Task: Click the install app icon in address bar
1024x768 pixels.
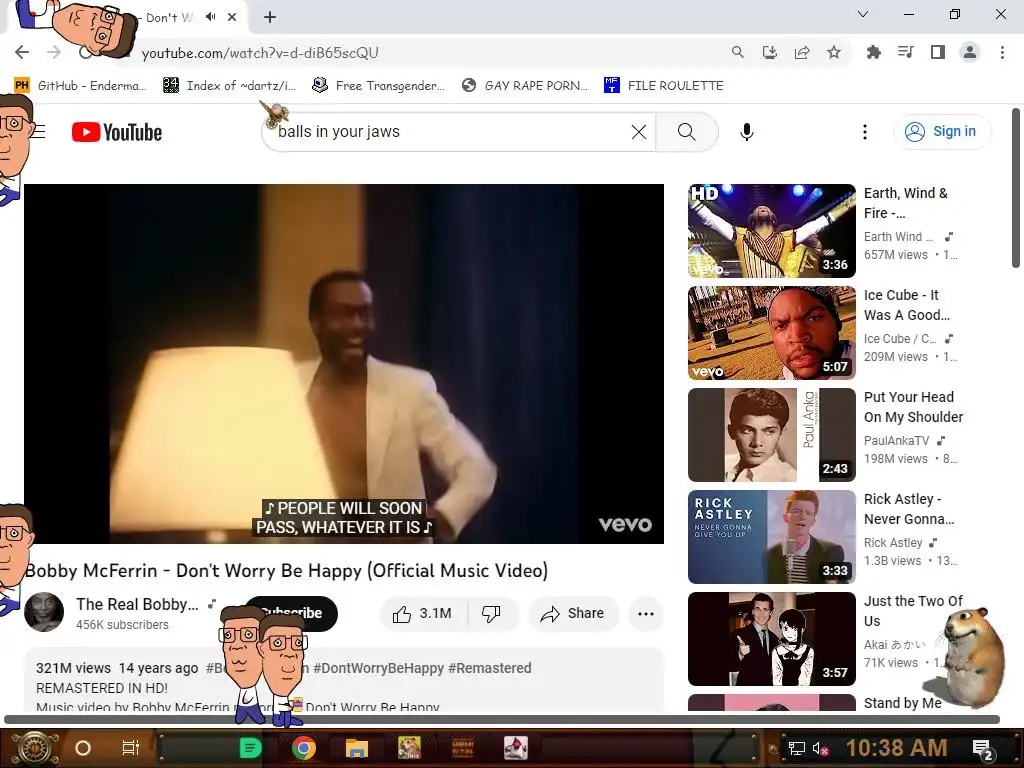Action: click(770, 52)
